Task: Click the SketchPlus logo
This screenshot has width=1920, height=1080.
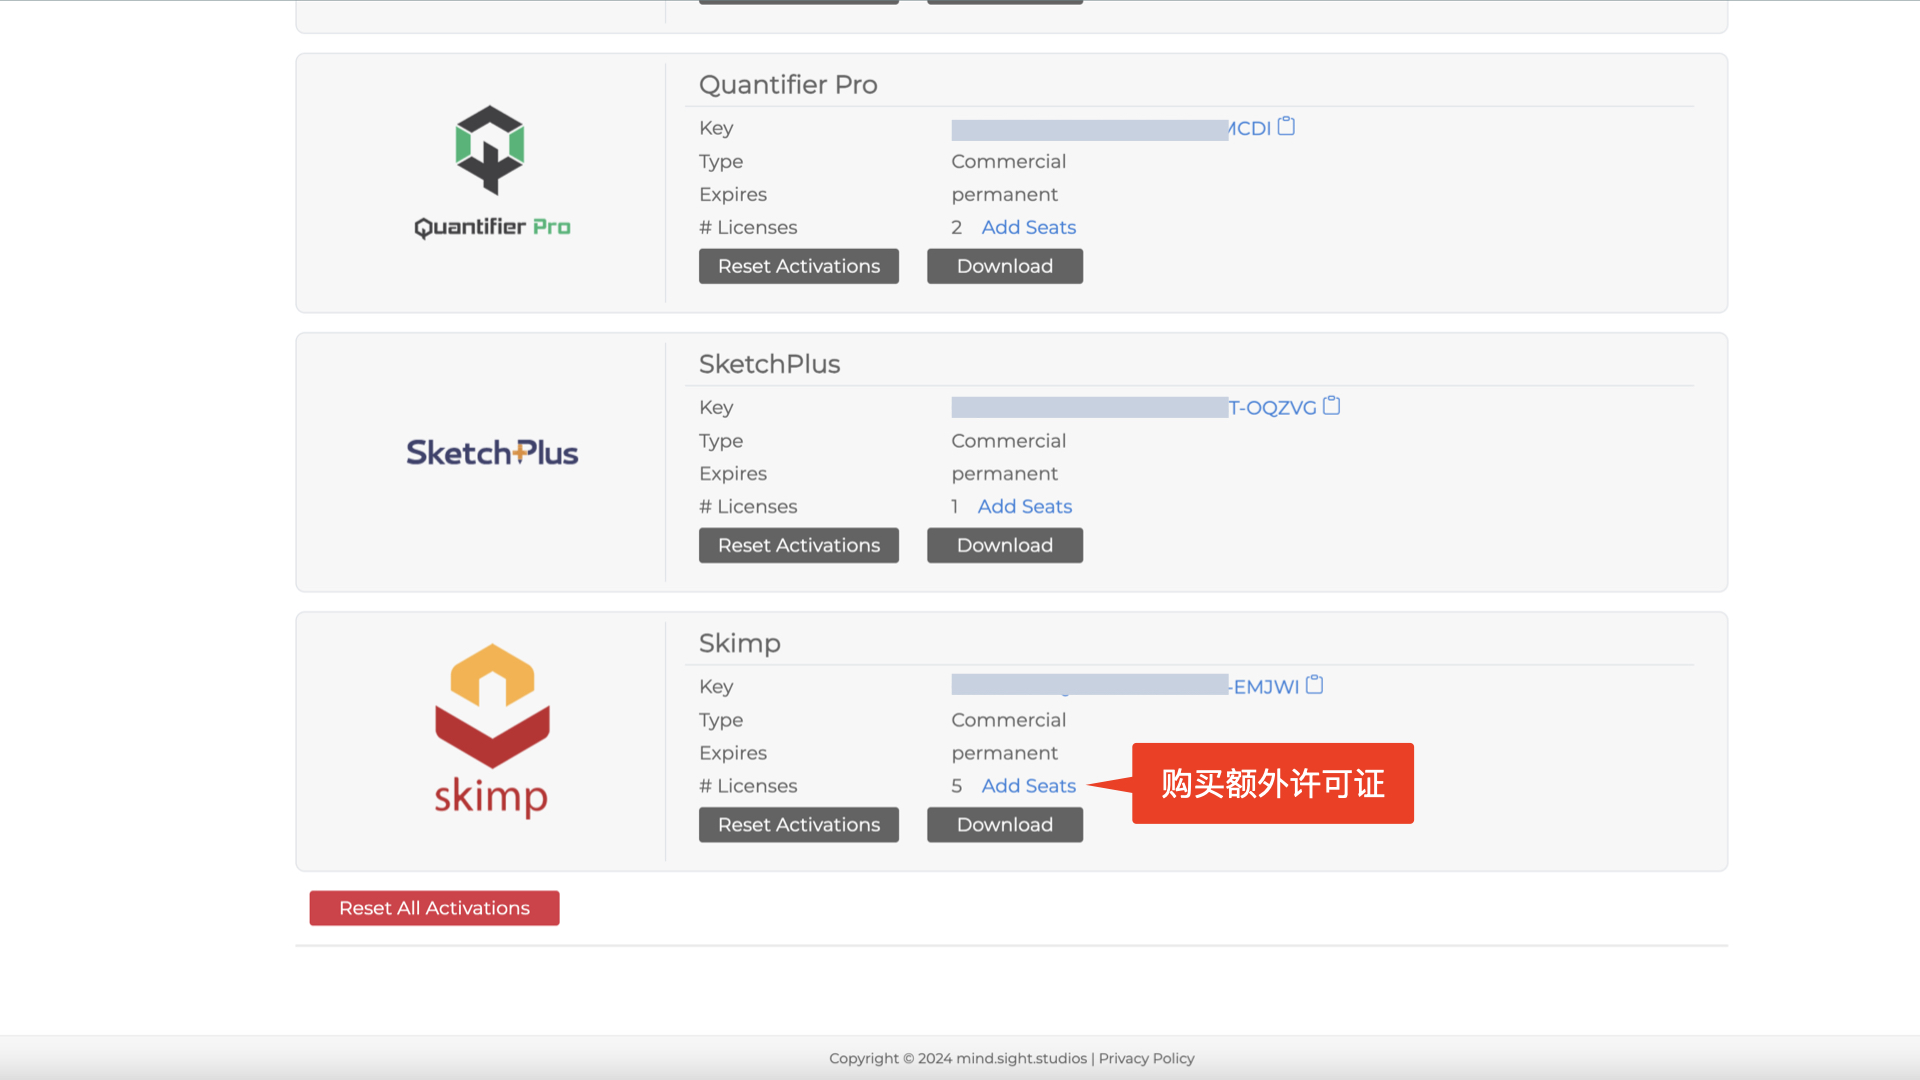Action: coord(491,451)
